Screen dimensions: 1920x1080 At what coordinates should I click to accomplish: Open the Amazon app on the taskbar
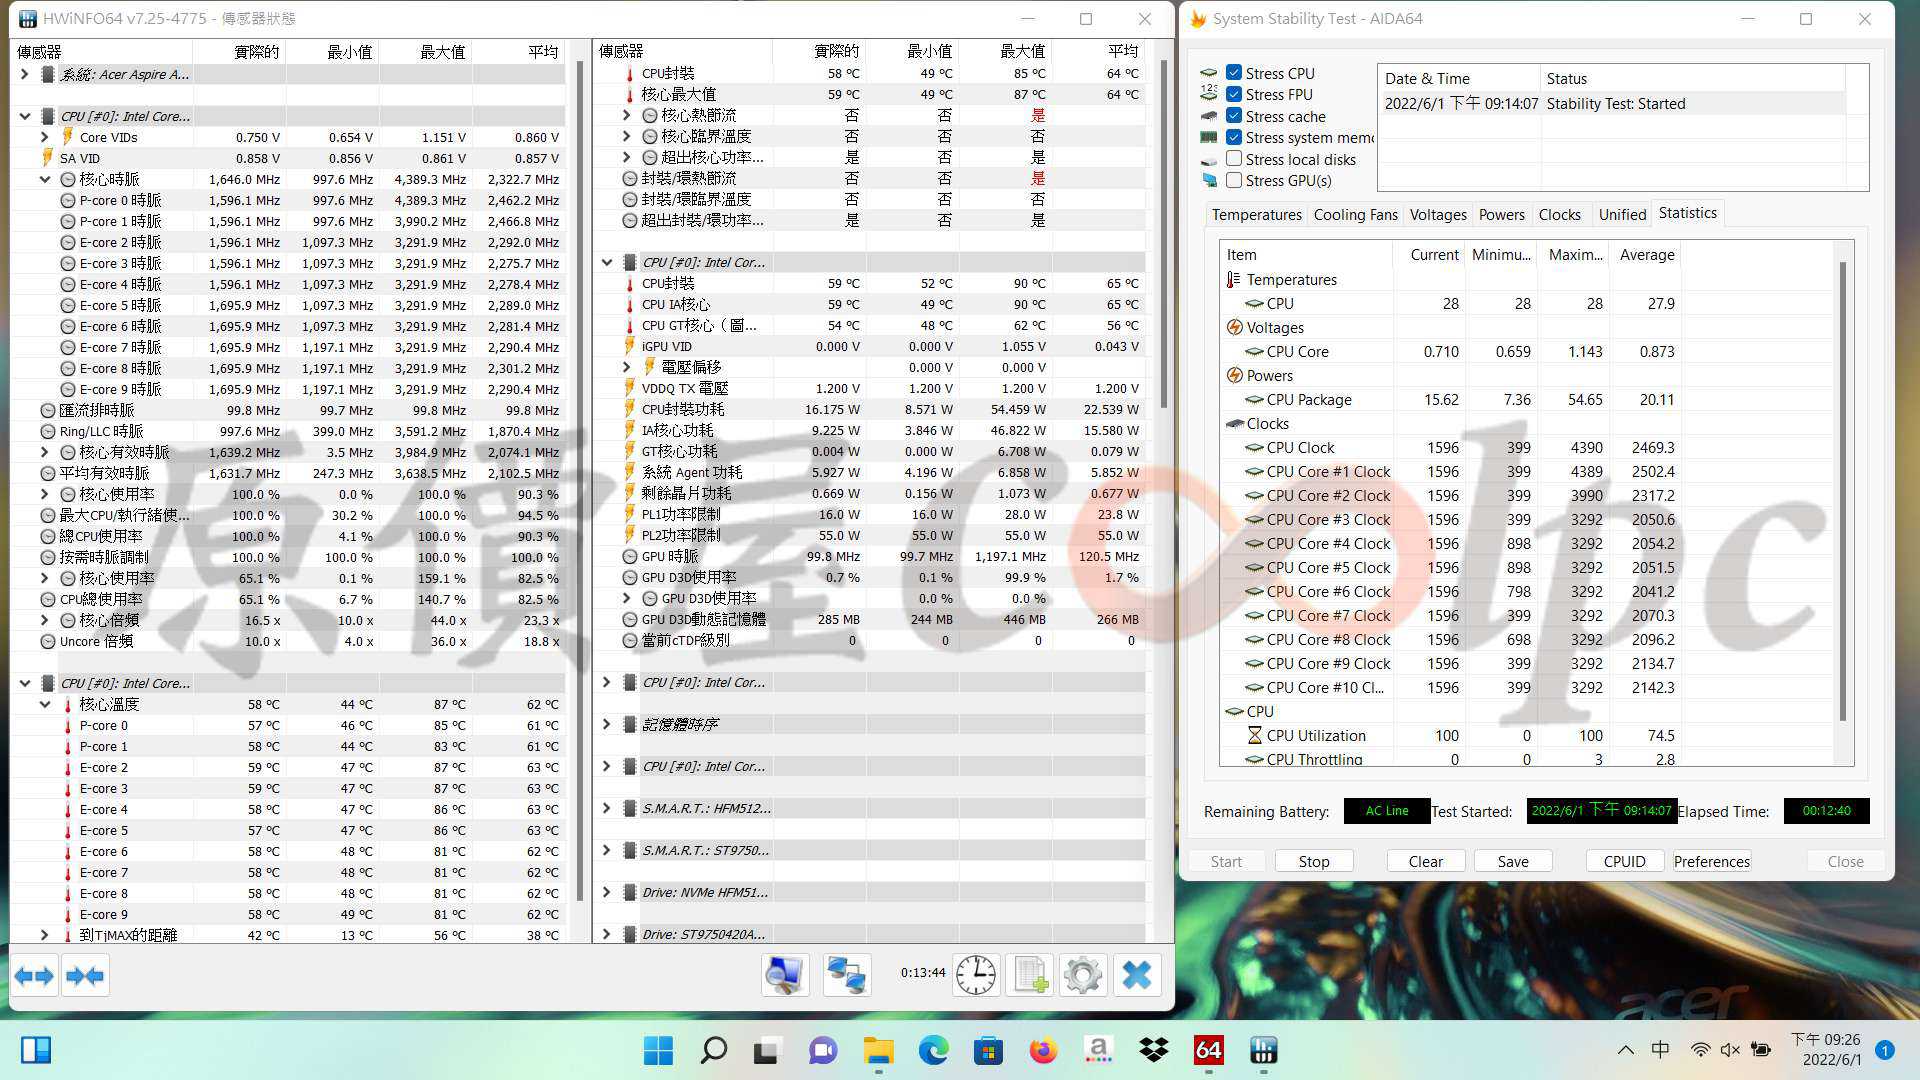point(1098,1050)
